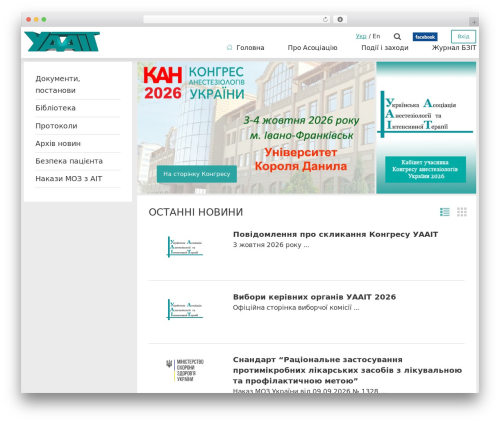Open Події і заходи menu
The image size is (500, 423).
[x=385, y=48]
